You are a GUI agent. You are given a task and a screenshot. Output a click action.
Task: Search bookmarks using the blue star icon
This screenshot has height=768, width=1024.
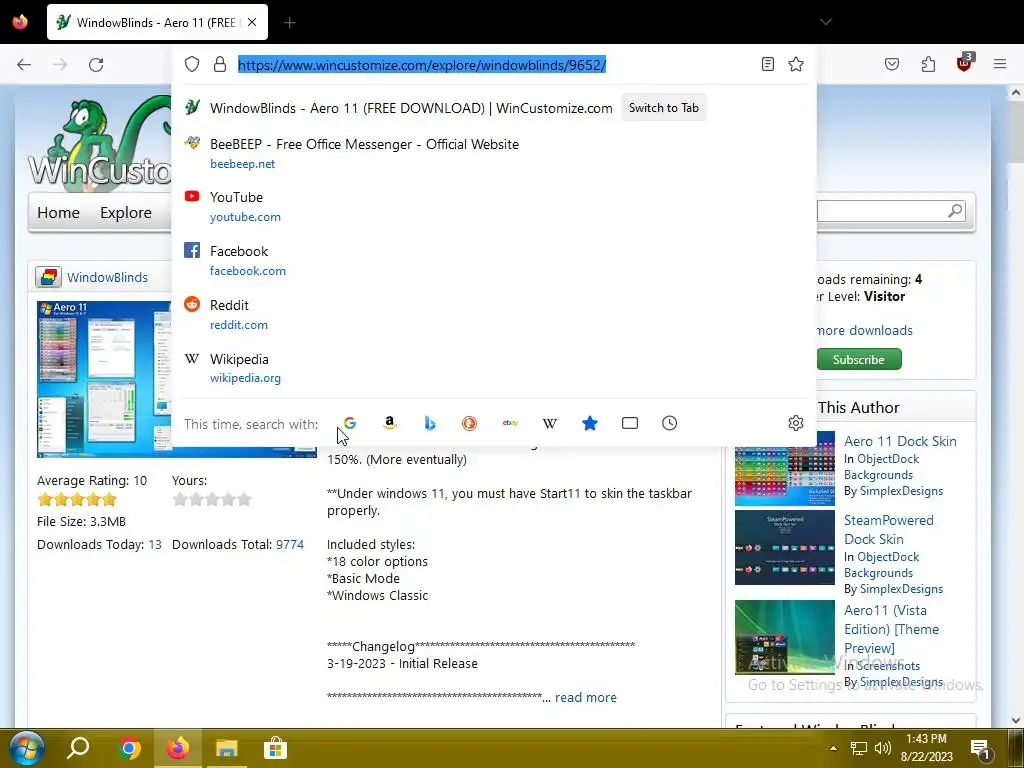(590, 423)
